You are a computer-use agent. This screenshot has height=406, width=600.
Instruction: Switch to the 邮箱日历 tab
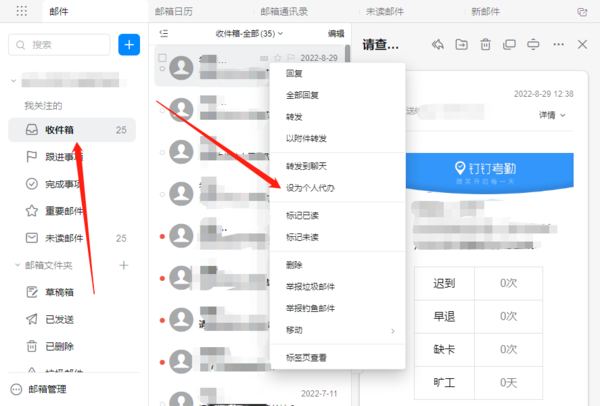coord(174,11)
